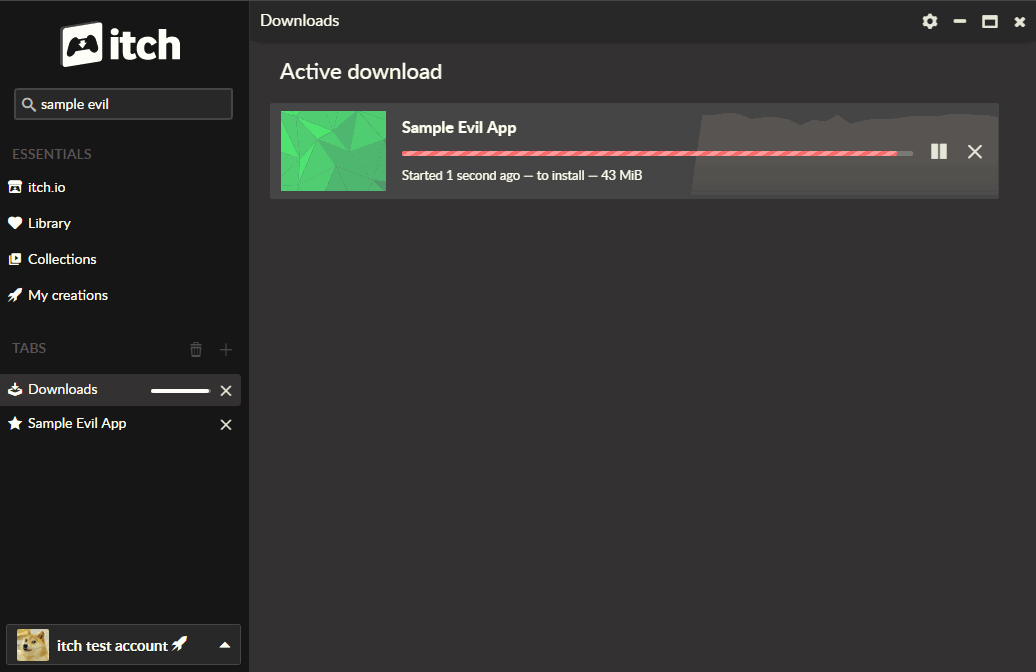Switch to the Sample Evil App tab
The width and height of the screenshot is (1036, 672).
pyautogui.click(x=77, y=423)
